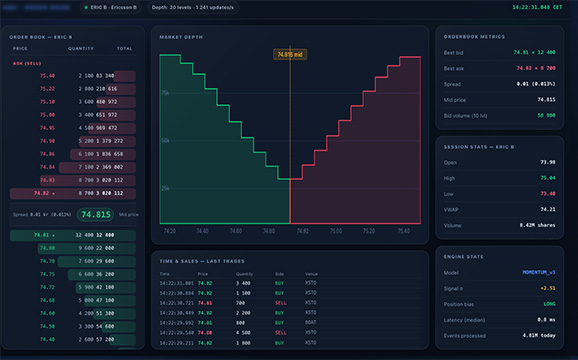Screen dimensions: 578x360
Task: Select the 74.75 bid price row
Action: point(73,275)
